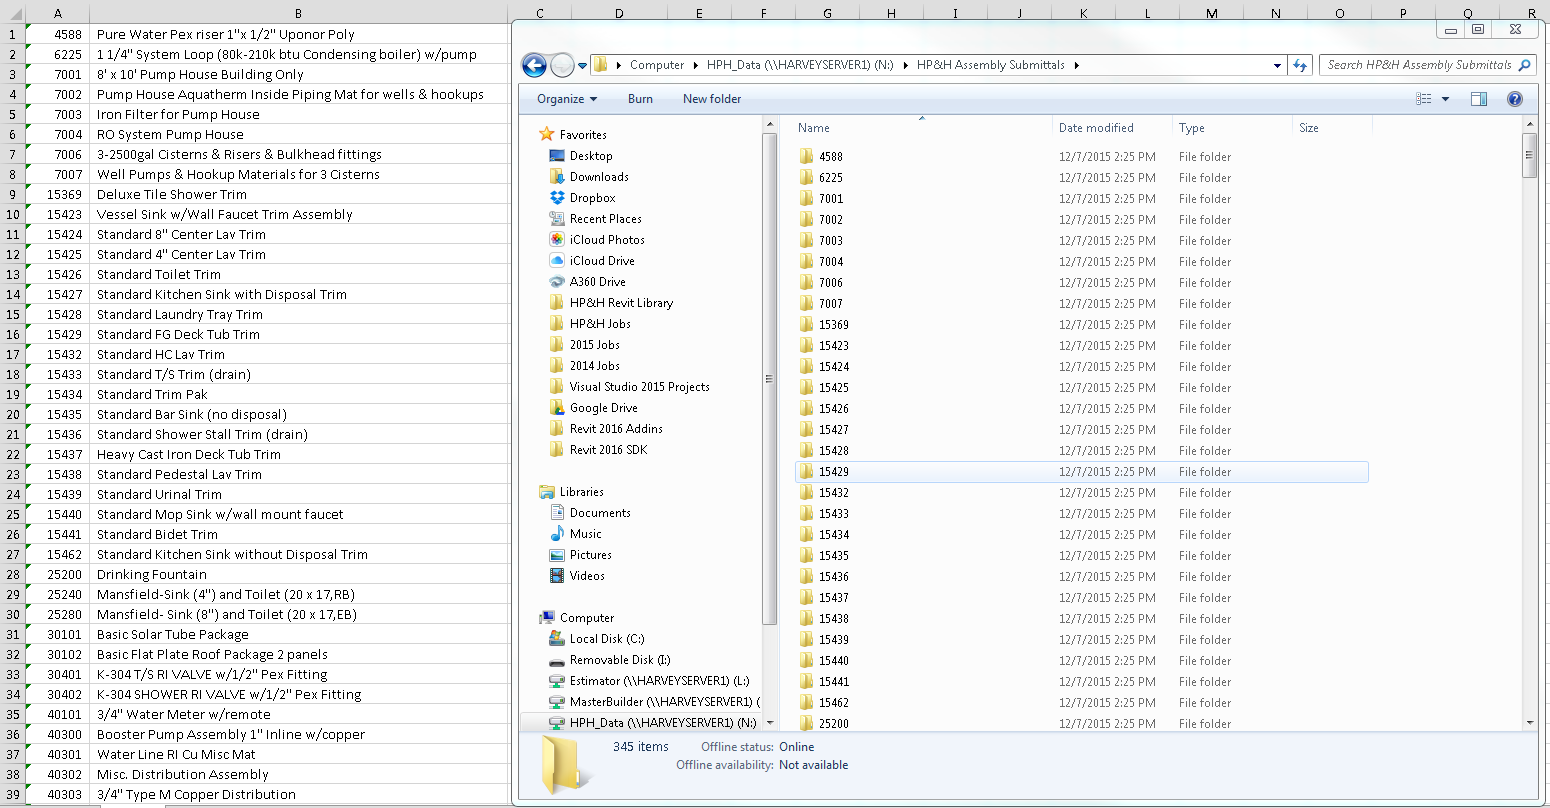1550x808 pixels.
Task: Select the cell "Deluxe Tile Shower Trim" in the spreadsheet
Action: tap(298, 194)
